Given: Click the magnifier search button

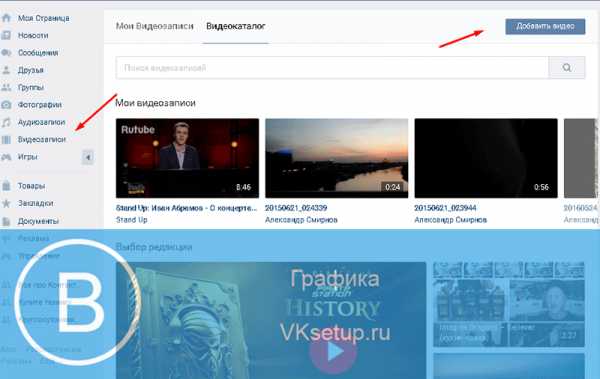Looking at the screenshot, I should coord(567,68).
